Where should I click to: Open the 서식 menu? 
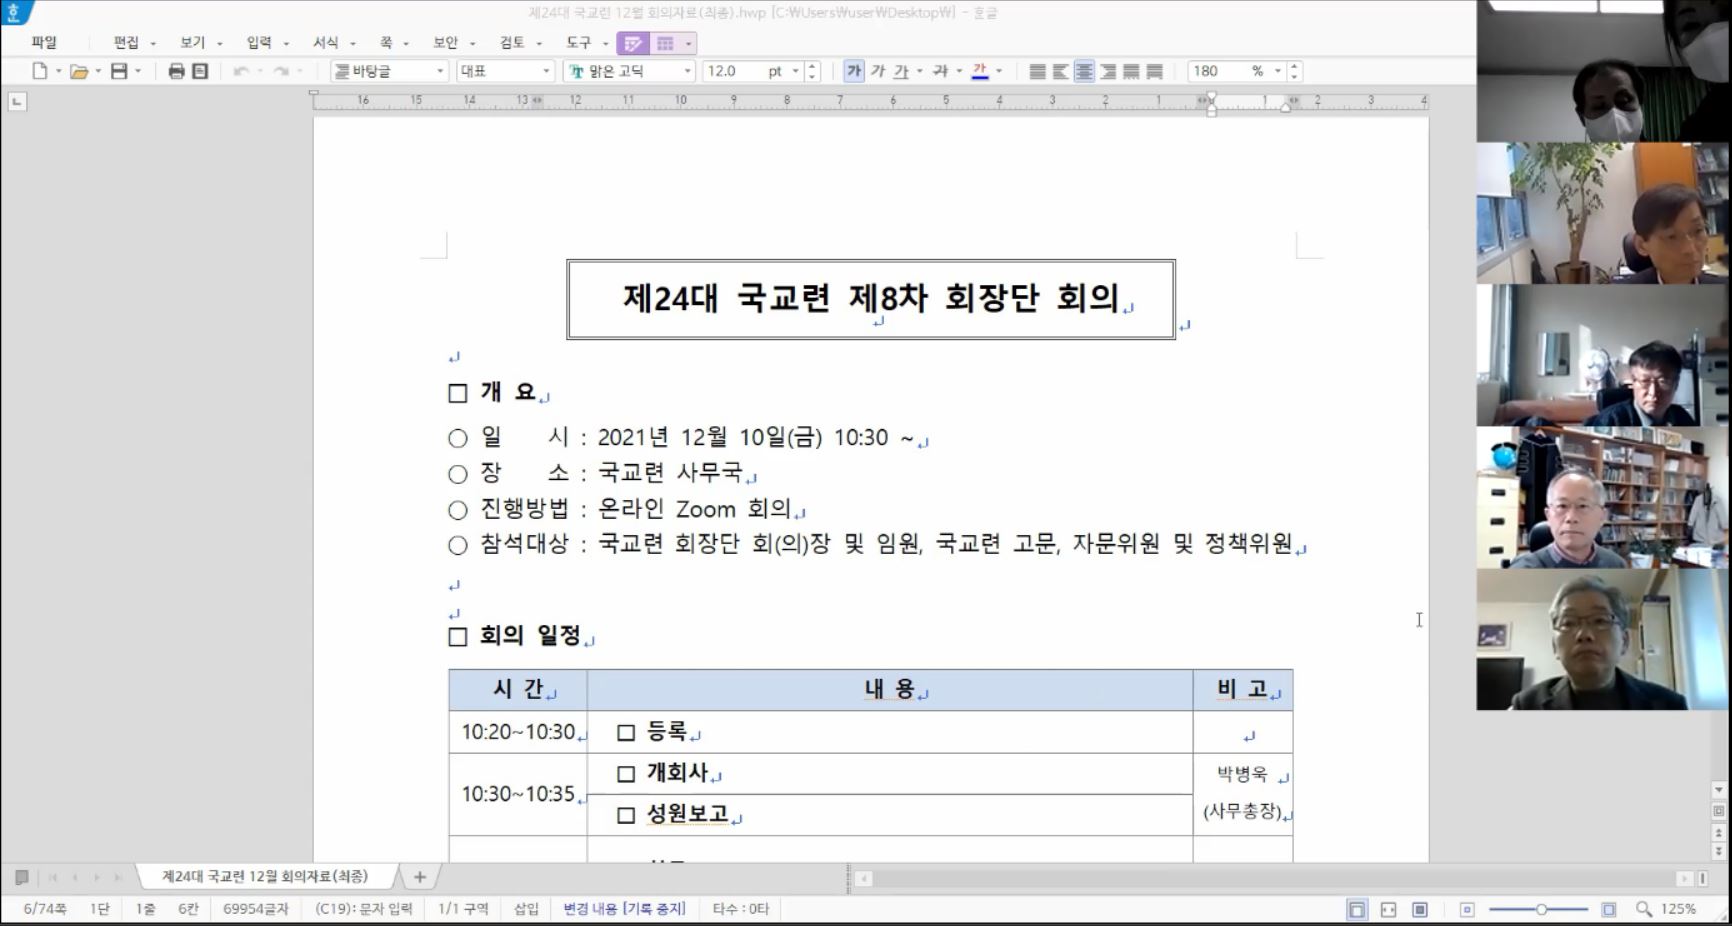click(326, 42)
